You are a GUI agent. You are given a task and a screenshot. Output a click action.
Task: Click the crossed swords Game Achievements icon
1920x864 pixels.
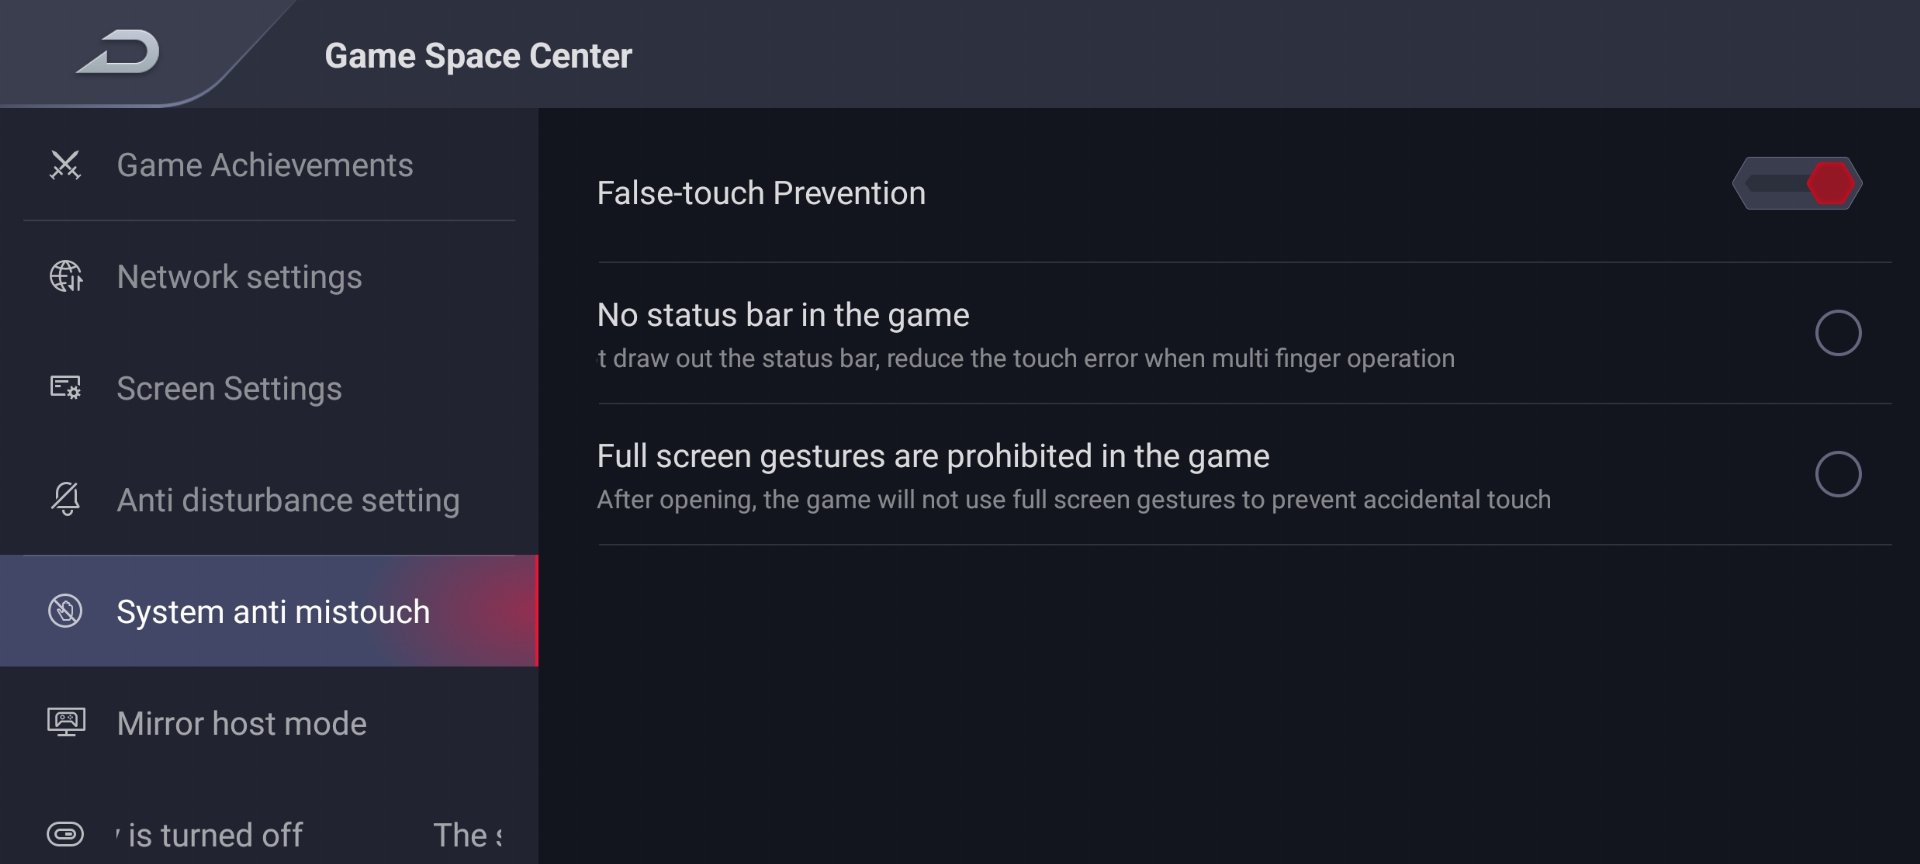(66, 165)
